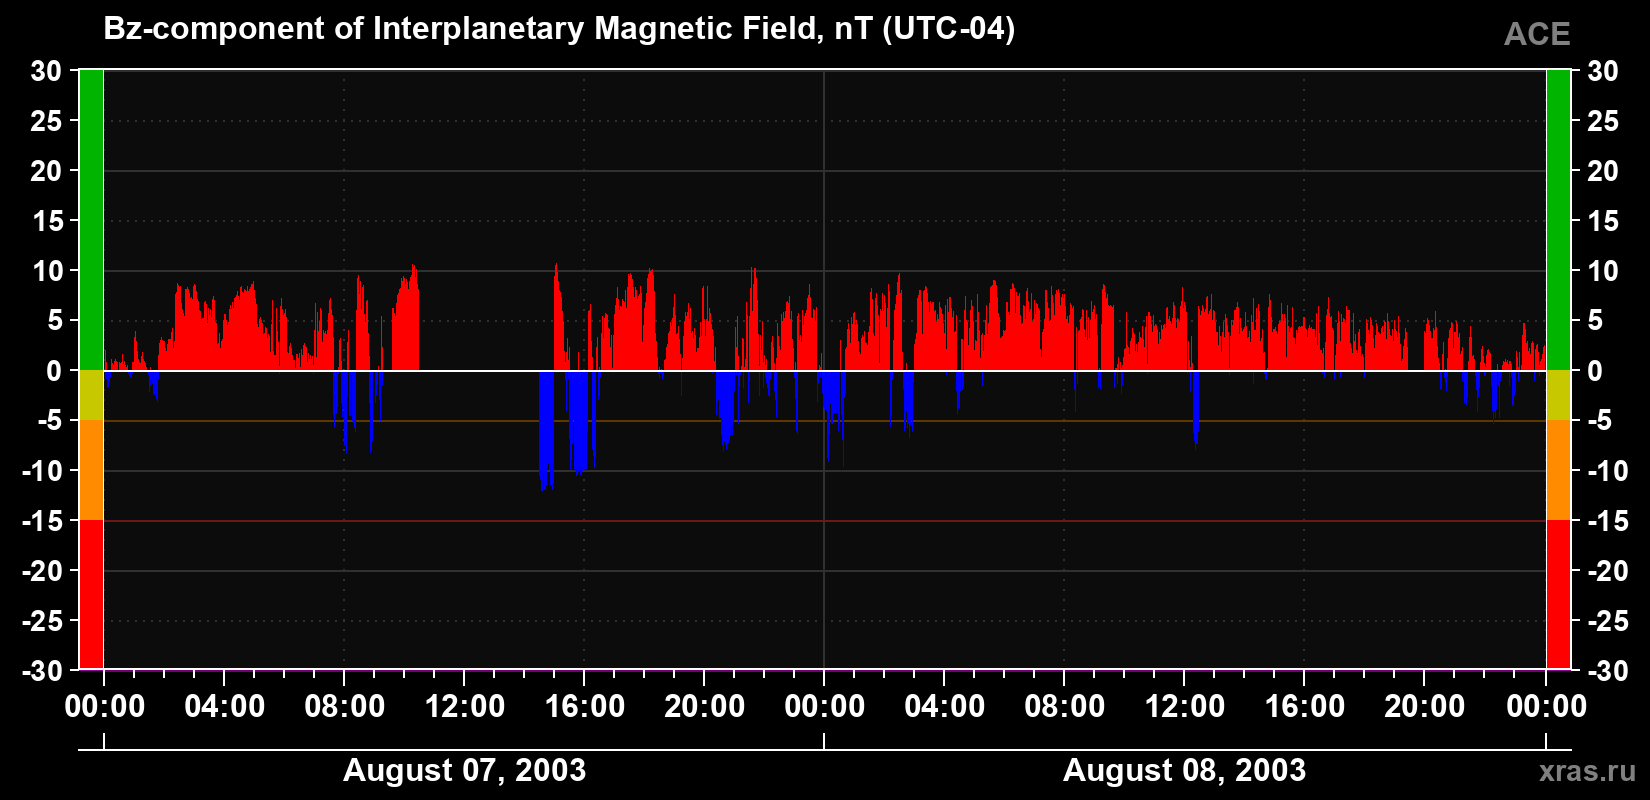Click the orange band on the right scale
This screenshot has width=1650, height=800.
pos(1558,470)
